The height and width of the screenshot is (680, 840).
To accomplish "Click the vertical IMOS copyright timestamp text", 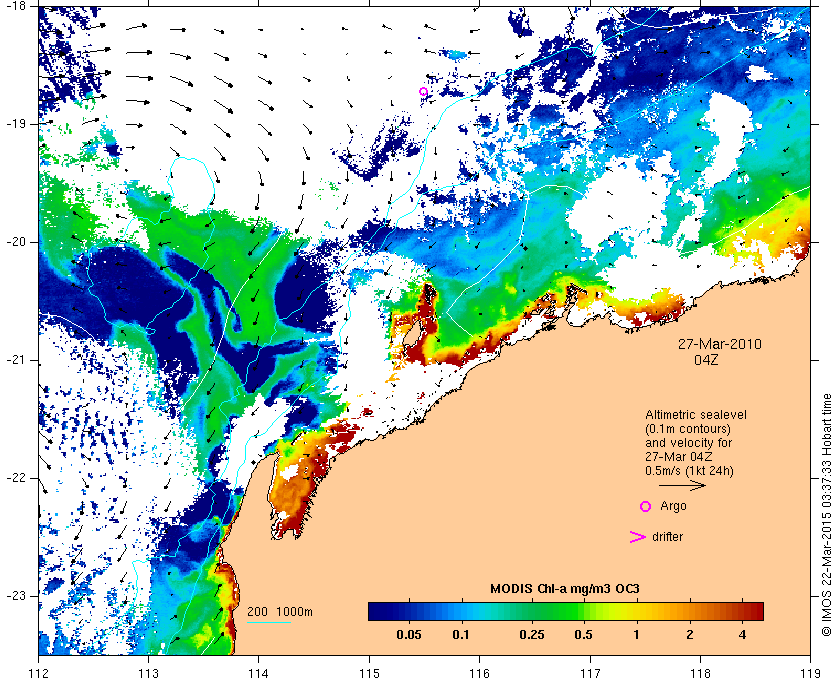I will click(x=827, y=515).
